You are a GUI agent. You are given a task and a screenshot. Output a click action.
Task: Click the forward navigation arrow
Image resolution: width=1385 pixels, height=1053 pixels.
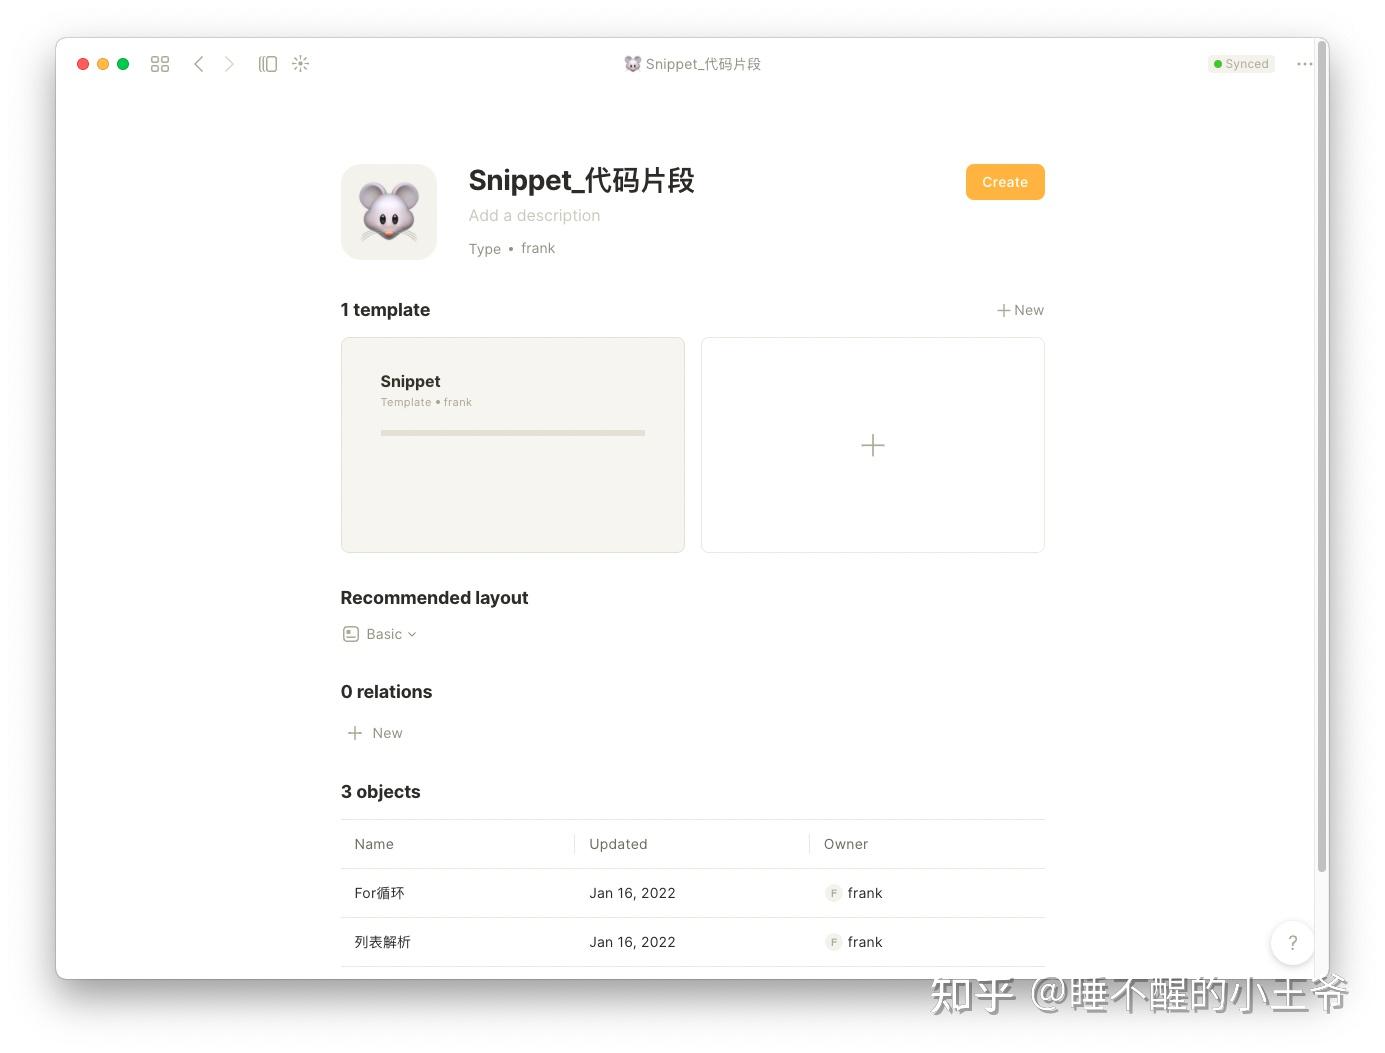(x=229, y=63)
